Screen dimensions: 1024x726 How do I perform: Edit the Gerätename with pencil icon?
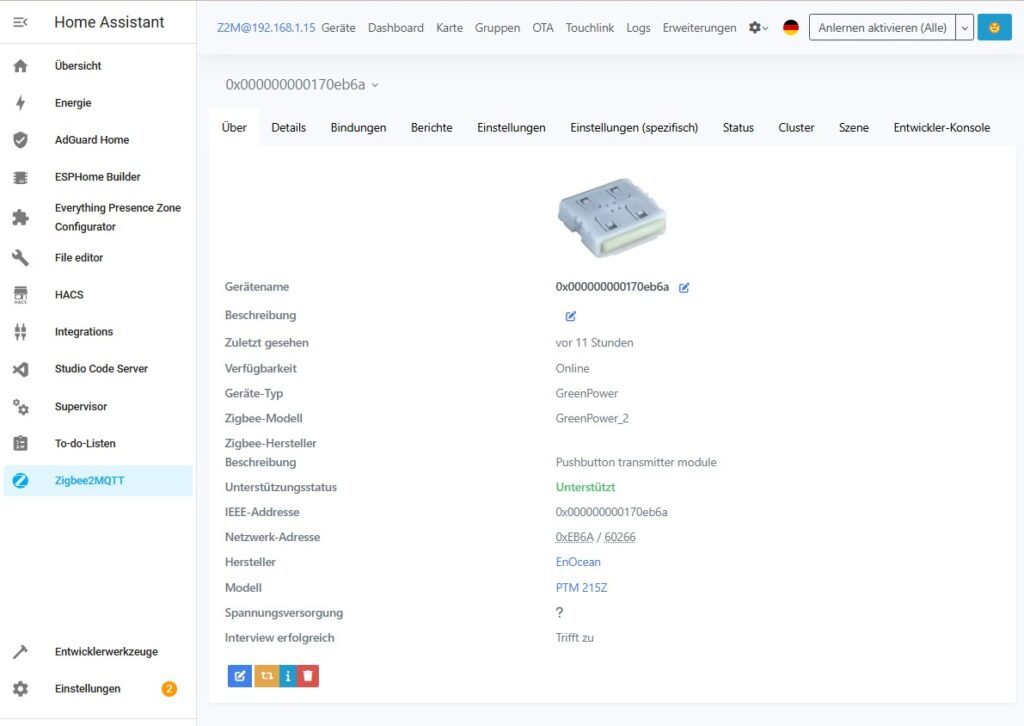tap(684, 287)
